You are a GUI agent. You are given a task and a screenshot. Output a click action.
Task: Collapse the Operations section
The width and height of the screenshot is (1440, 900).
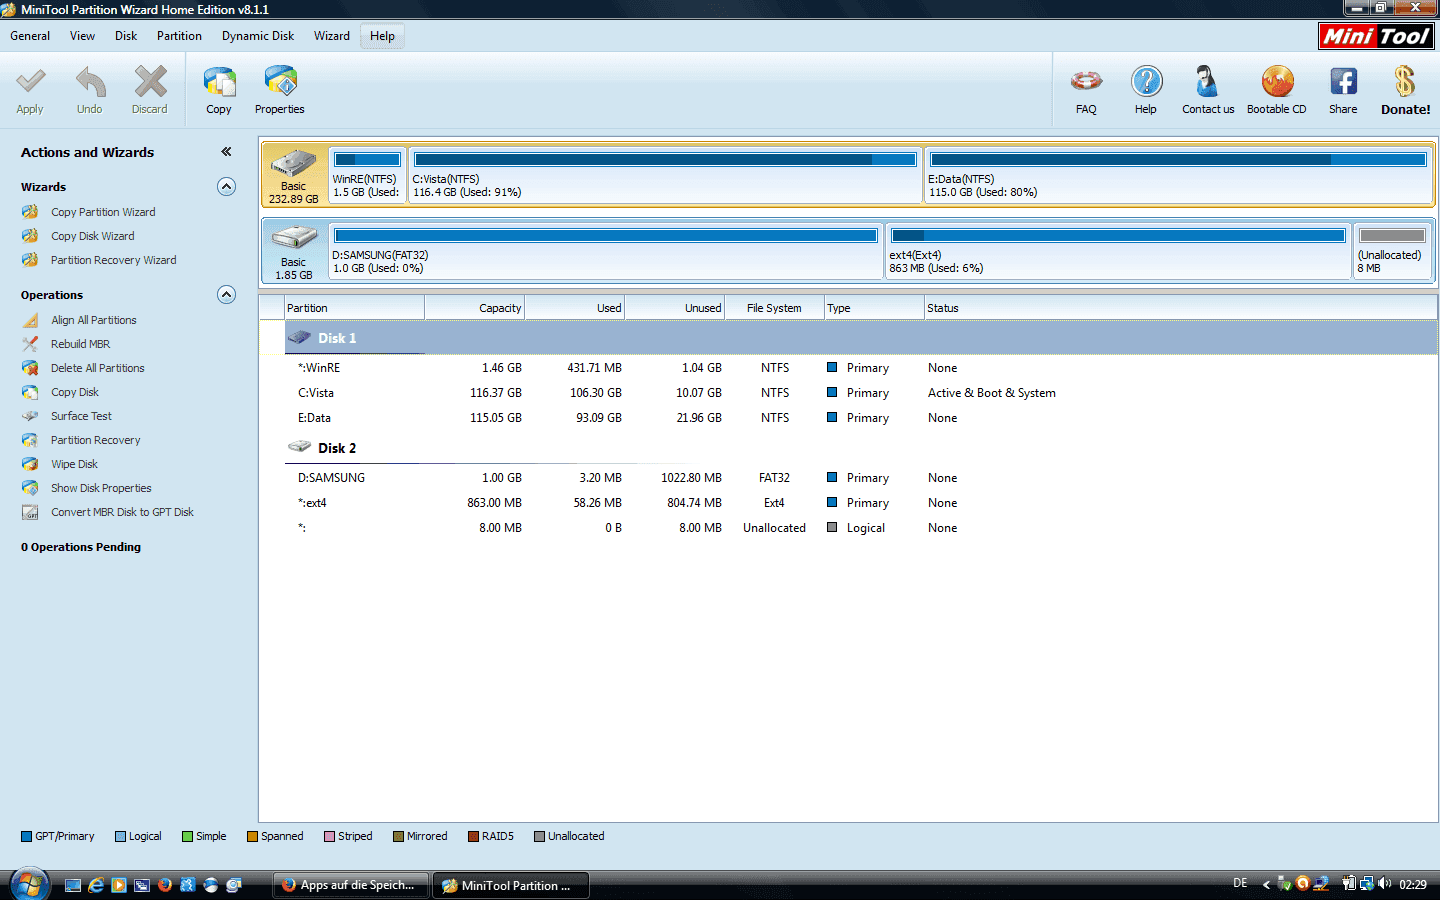click(227, 295)
